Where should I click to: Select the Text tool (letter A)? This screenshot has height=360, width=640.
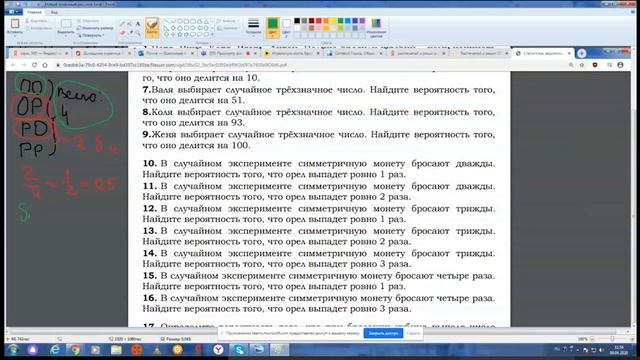(x=138, y=24)
